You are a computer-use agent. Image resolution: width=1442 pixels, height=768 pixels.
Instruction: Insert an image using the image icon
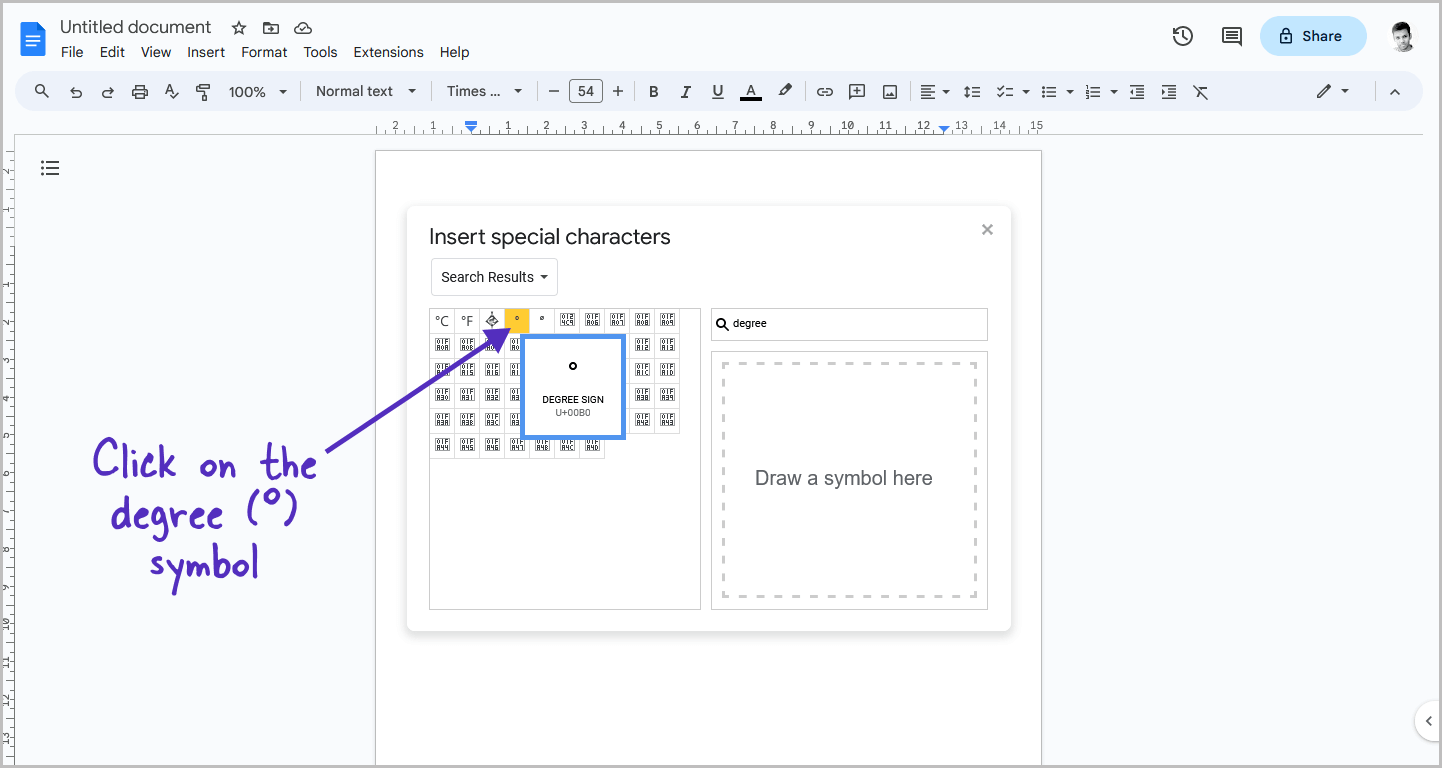click(x=889, y=91)
